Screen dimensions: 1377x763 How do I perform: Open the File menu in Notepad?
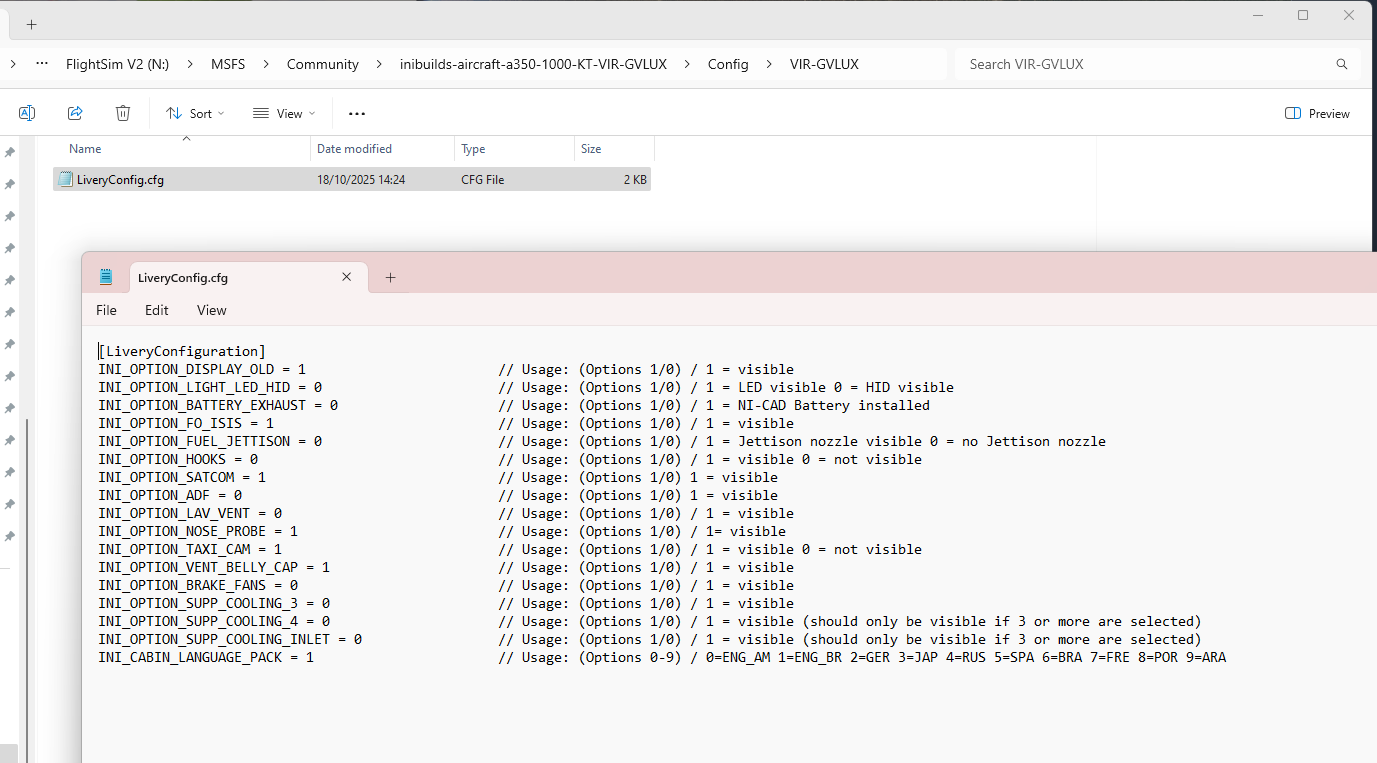106,310
